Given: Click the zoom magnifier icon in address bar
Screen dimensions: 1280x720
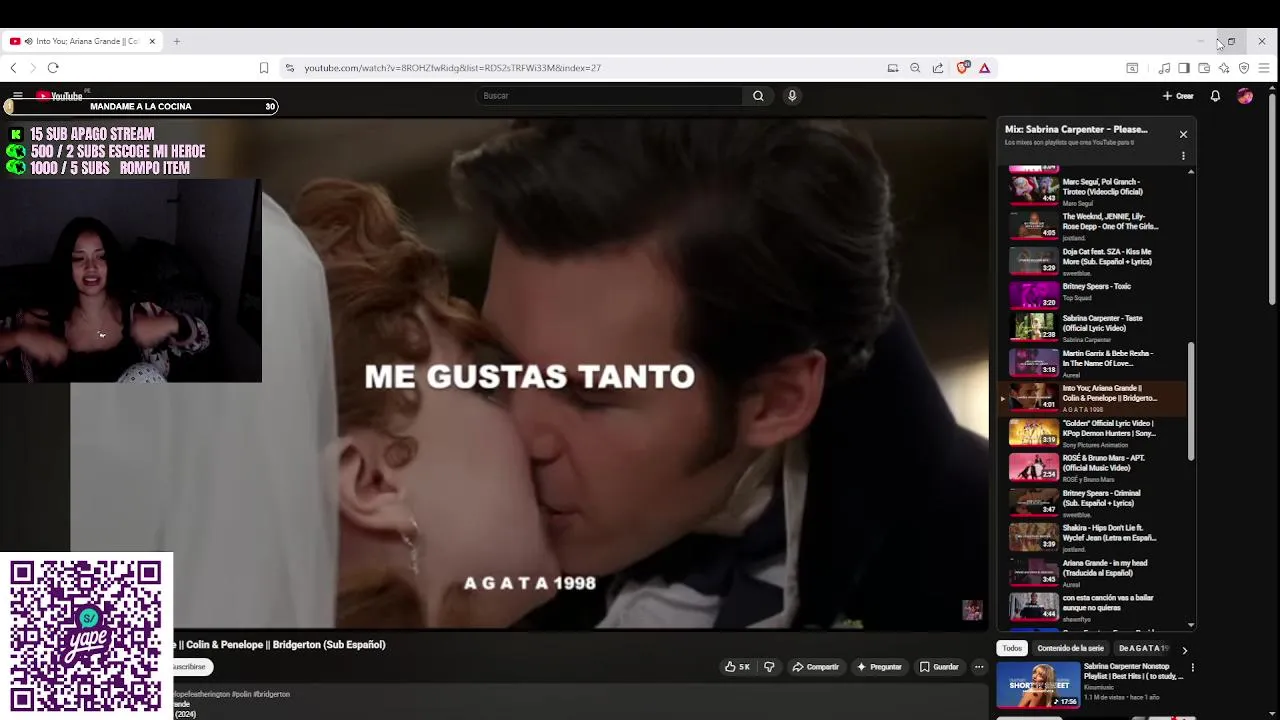Looking at the screenshot, I should tap(915, 68).
